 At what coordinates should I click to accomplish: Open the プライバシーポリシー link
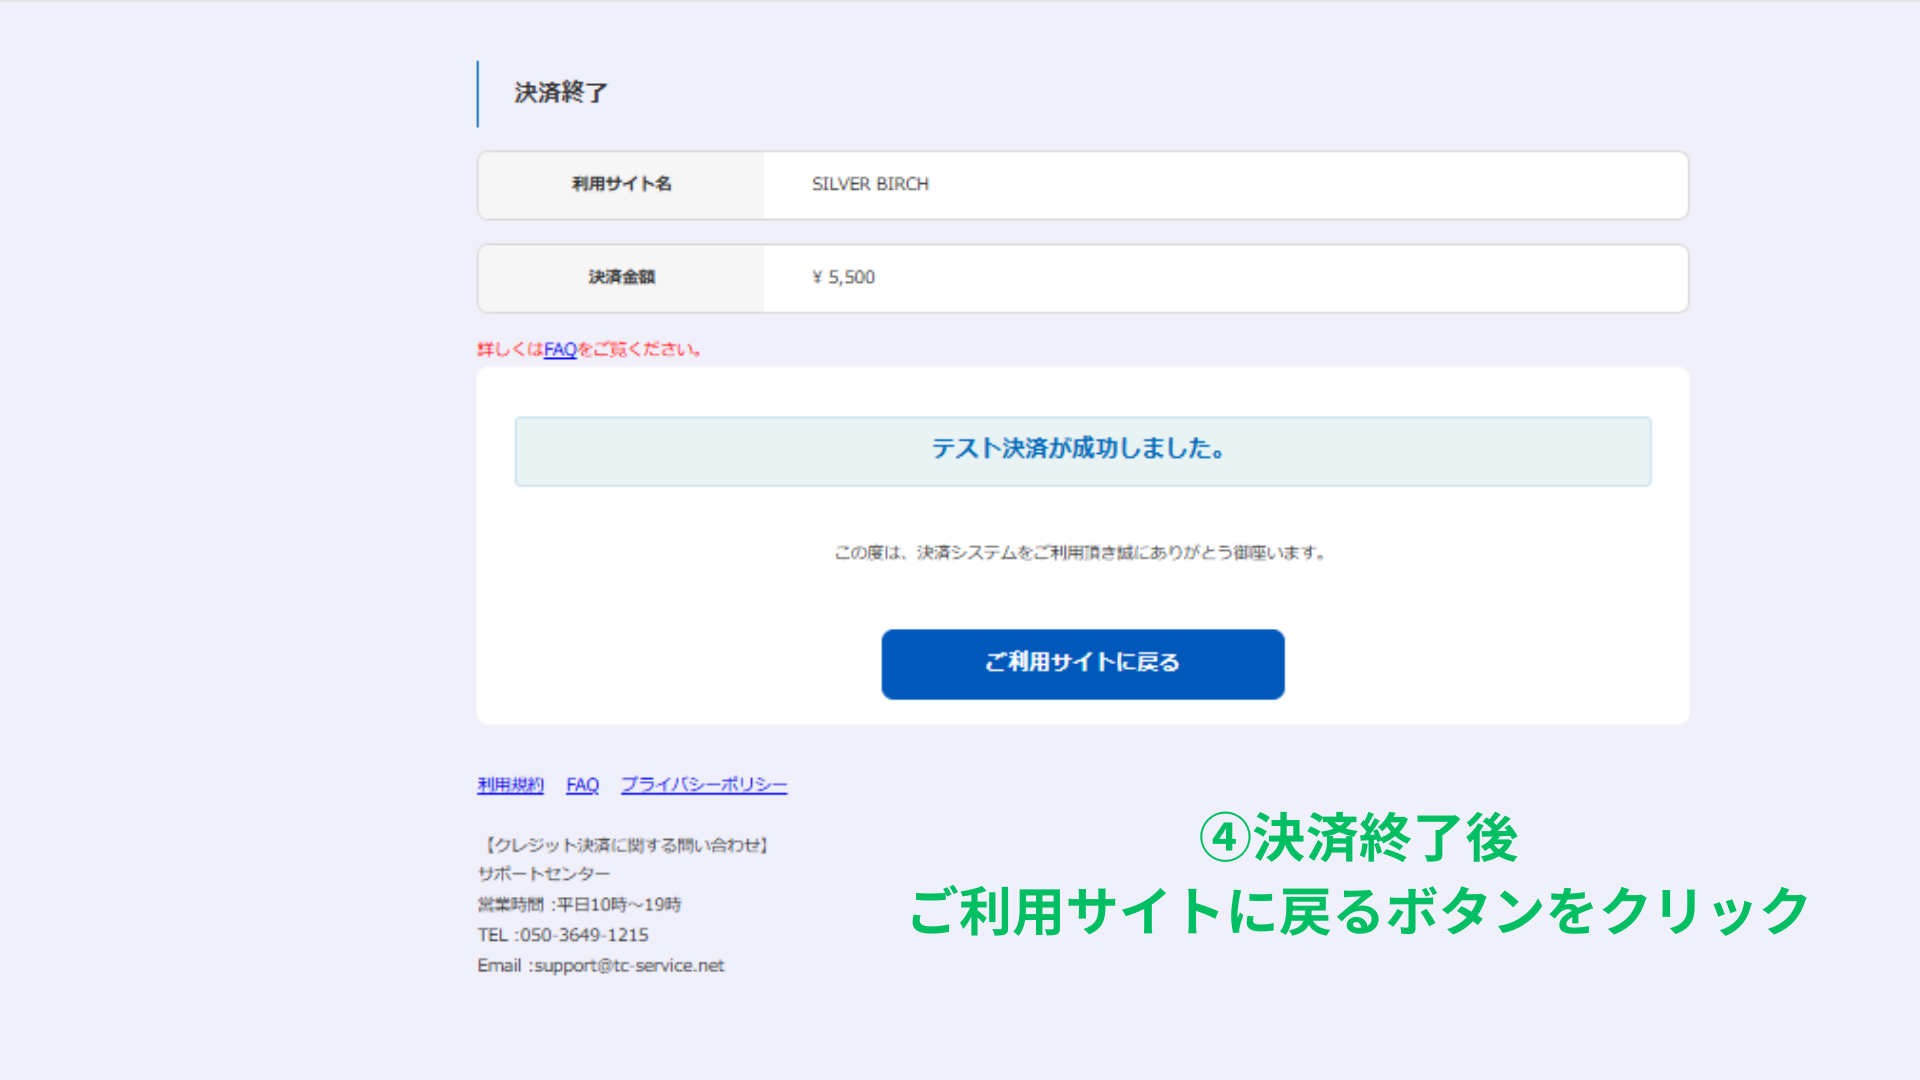coord(705,785)
